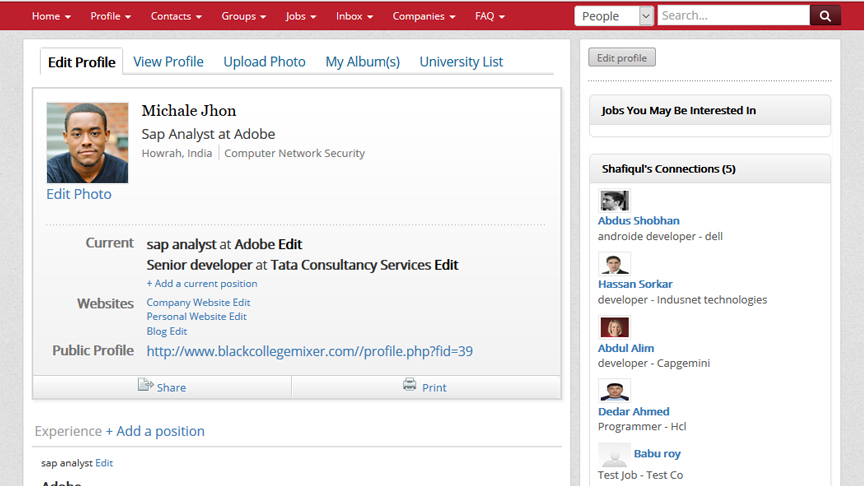Screen dimensions: 864x486
Task: Open Dedar Ahmed's avatar photo
Action: [x=614, y=391]
